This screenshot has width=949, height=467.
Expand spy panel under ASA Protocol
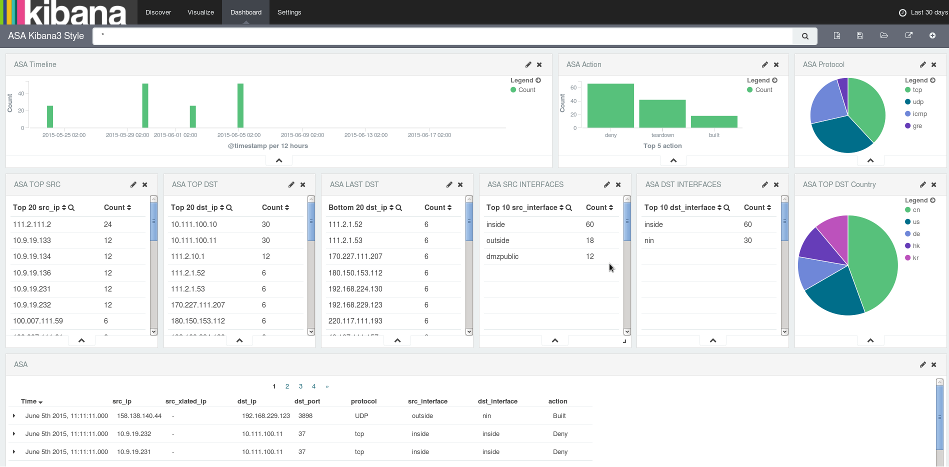pos(870,160)
